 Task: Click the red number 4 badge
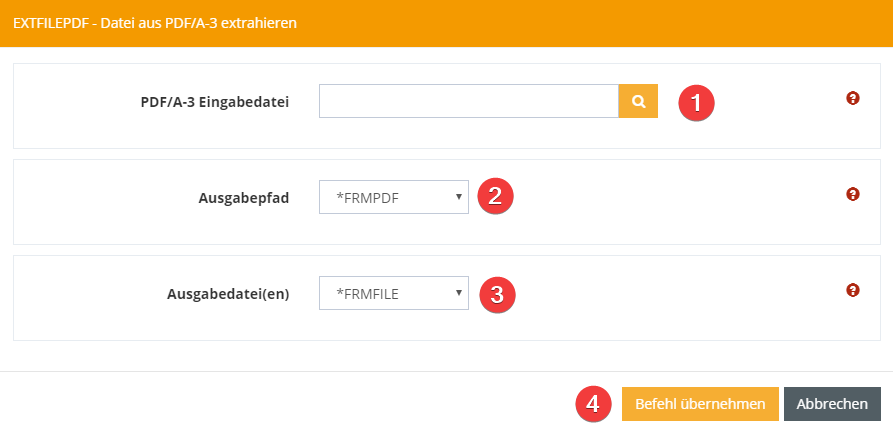coord(593,404)
